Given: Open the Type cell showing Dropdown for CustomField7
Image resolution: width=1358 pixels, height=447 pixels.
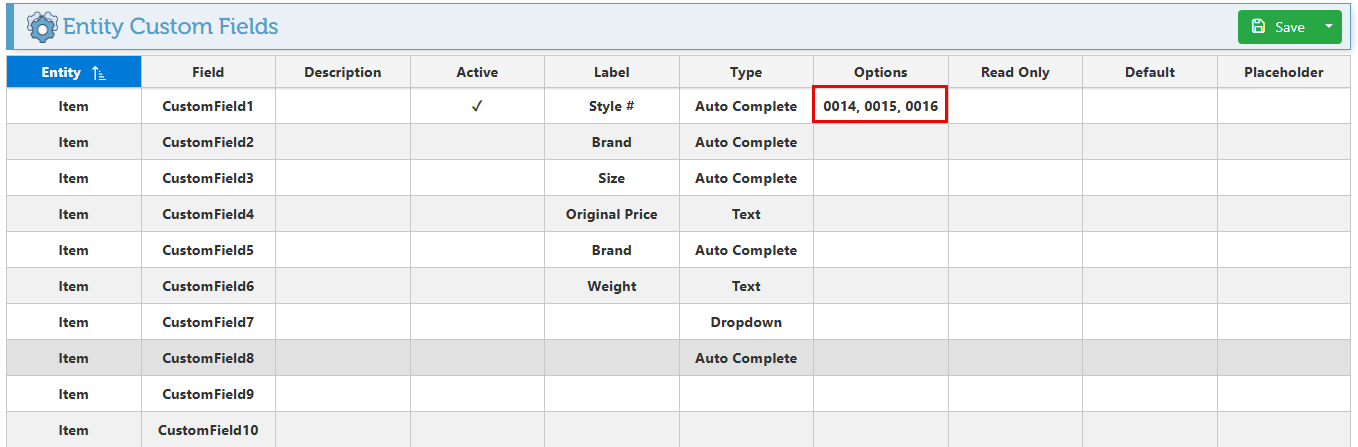Looking at the screenshot, I should click(746, 322).
